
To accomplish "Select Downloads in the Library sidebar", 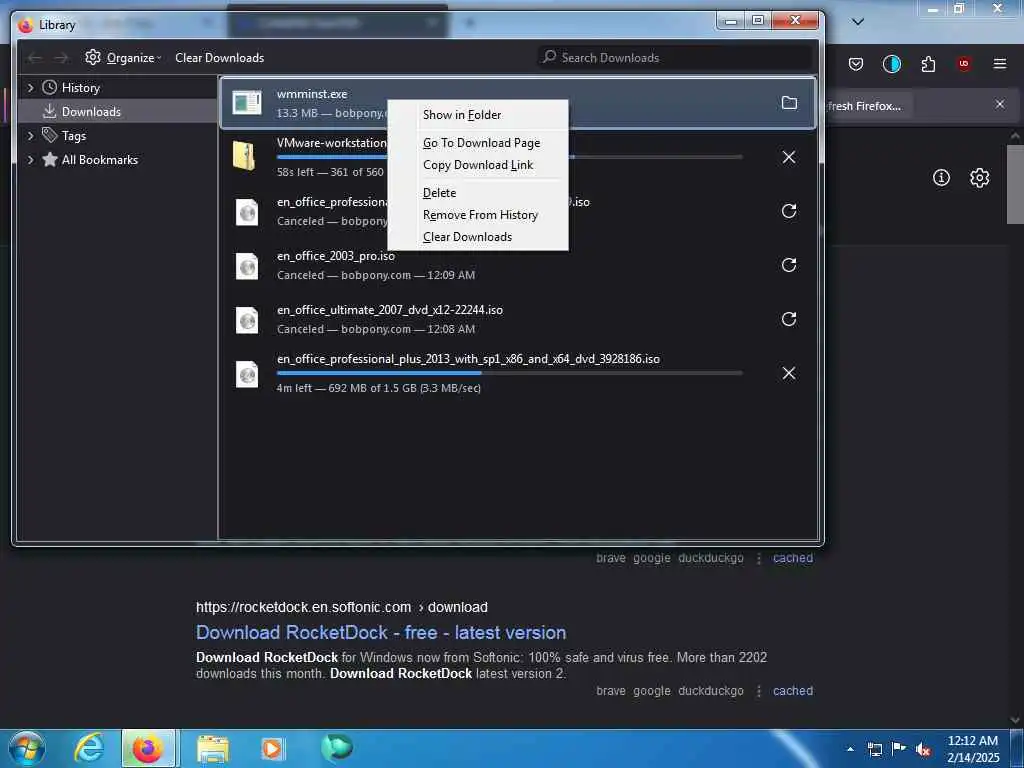I will click(118, 112).
